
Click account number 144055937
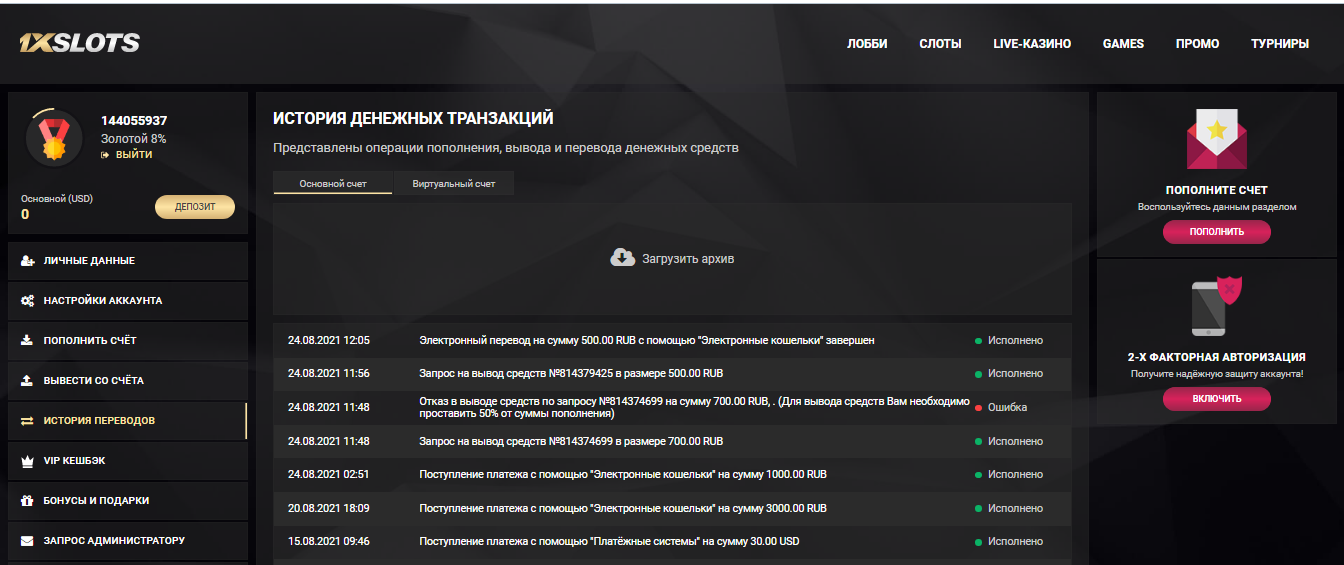click(134, 121)
